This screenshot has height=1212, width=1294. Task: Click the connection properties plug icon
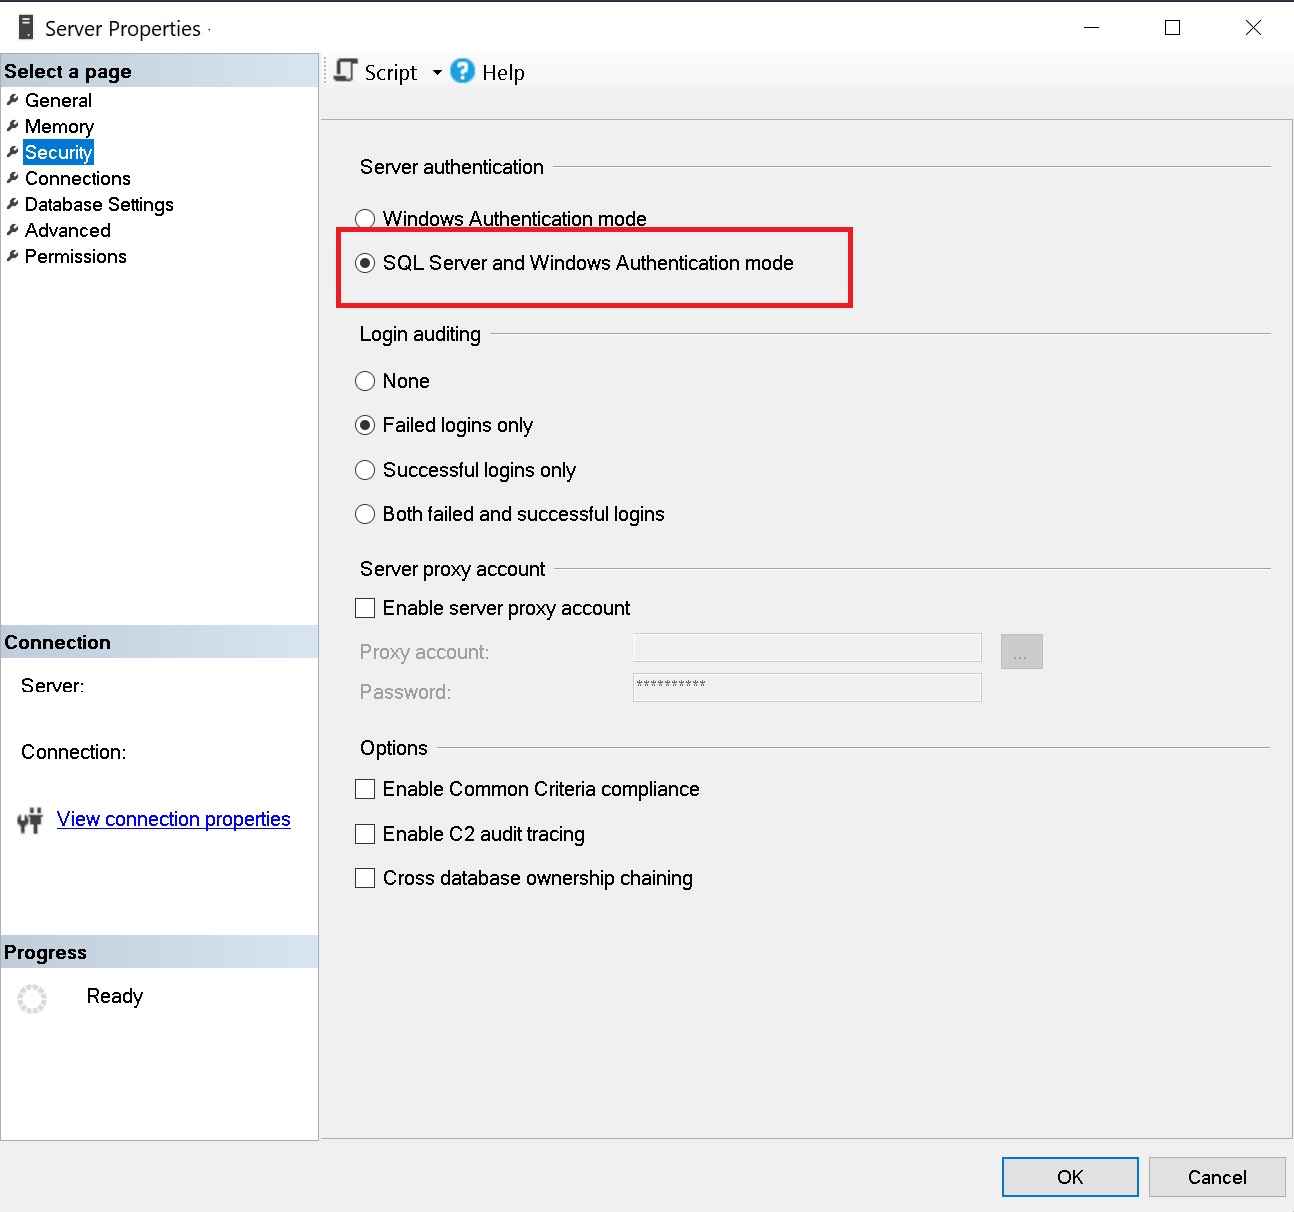30,820
